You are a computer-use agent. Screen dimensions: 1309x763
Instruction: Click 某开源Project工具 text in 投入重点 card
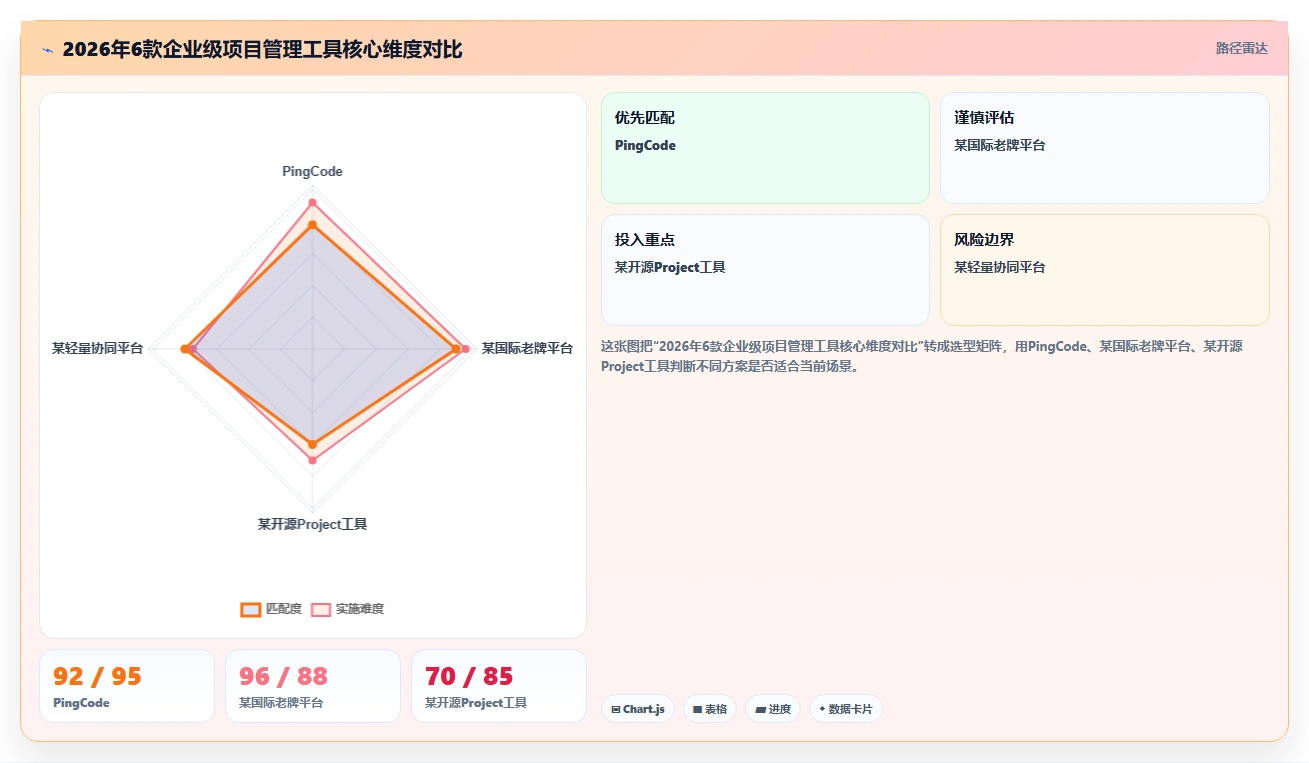(x=670, y=267)
